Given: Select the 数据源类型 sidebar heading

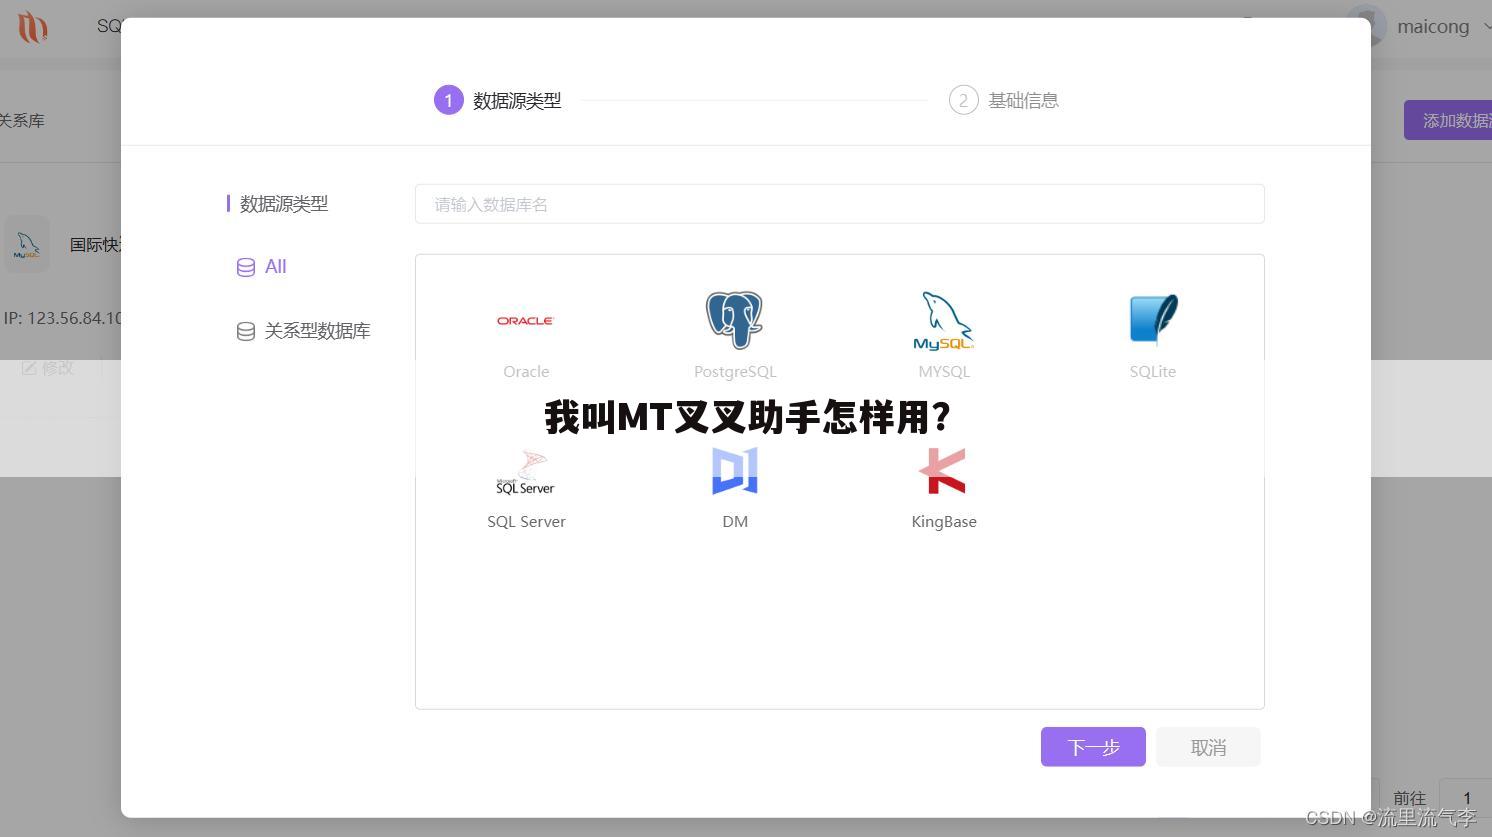Looking at the screenshot, I should pos(284,204).
